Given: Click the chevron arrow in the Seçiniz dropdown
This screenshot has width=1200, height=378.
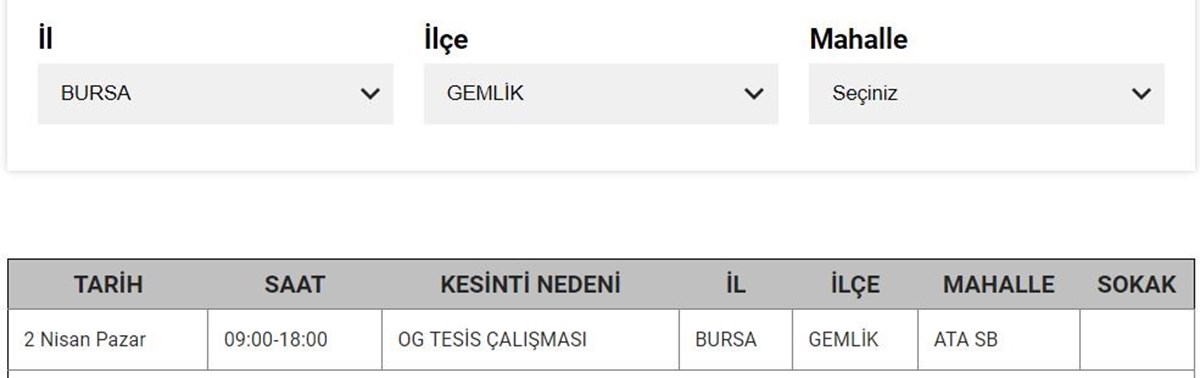Looking at the screenshot, I should [1141, 94].
